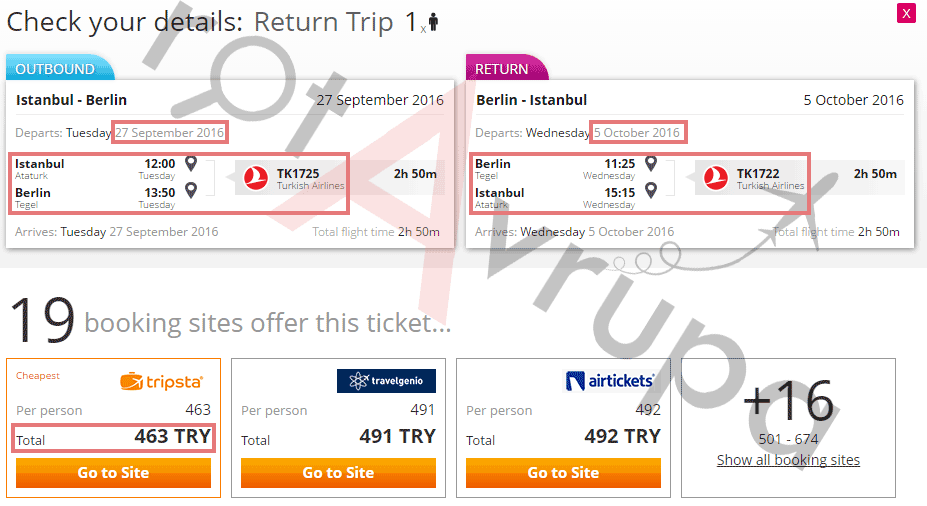
Task: Go to Site for travelgenio 491 TRY
Action: (338, 473)
